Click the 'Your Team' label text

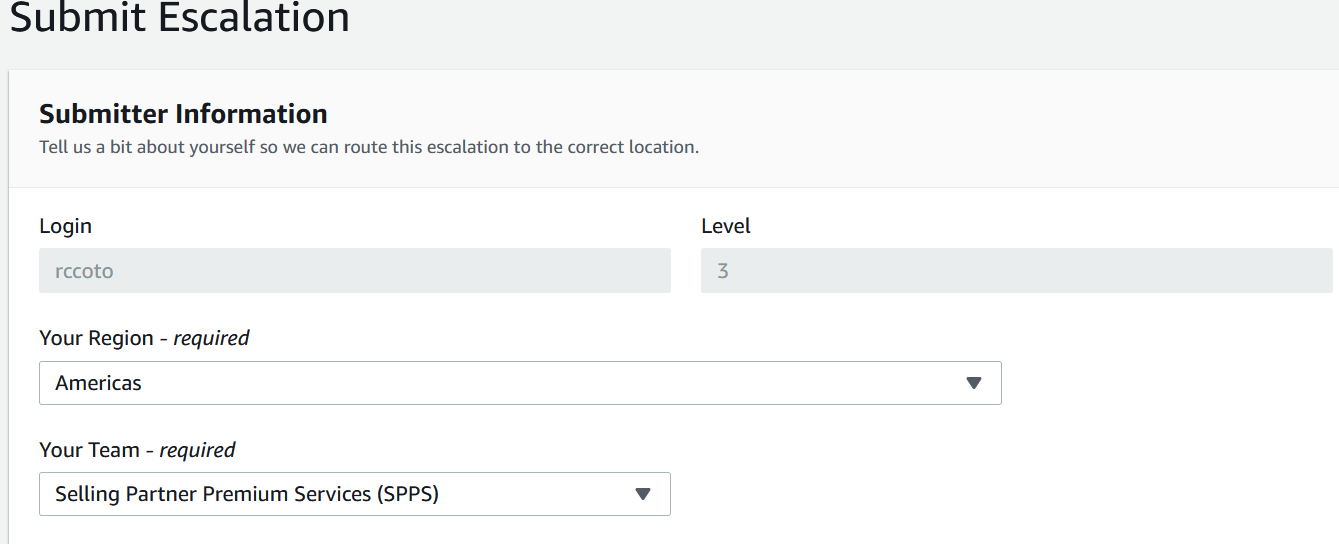tap(89, 450)
